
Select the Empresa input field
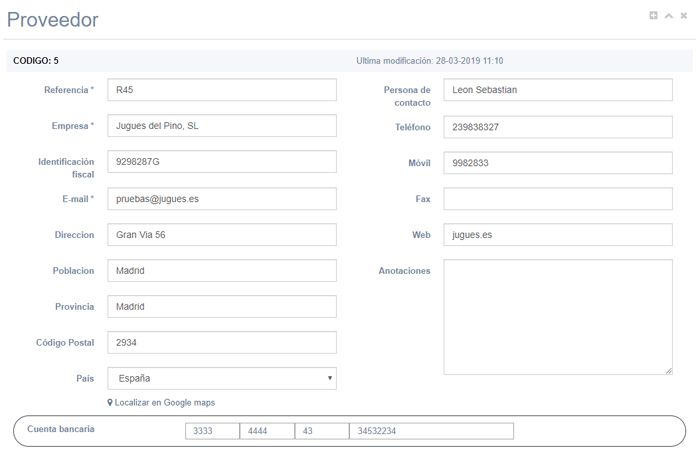click(x=221, y=126)
